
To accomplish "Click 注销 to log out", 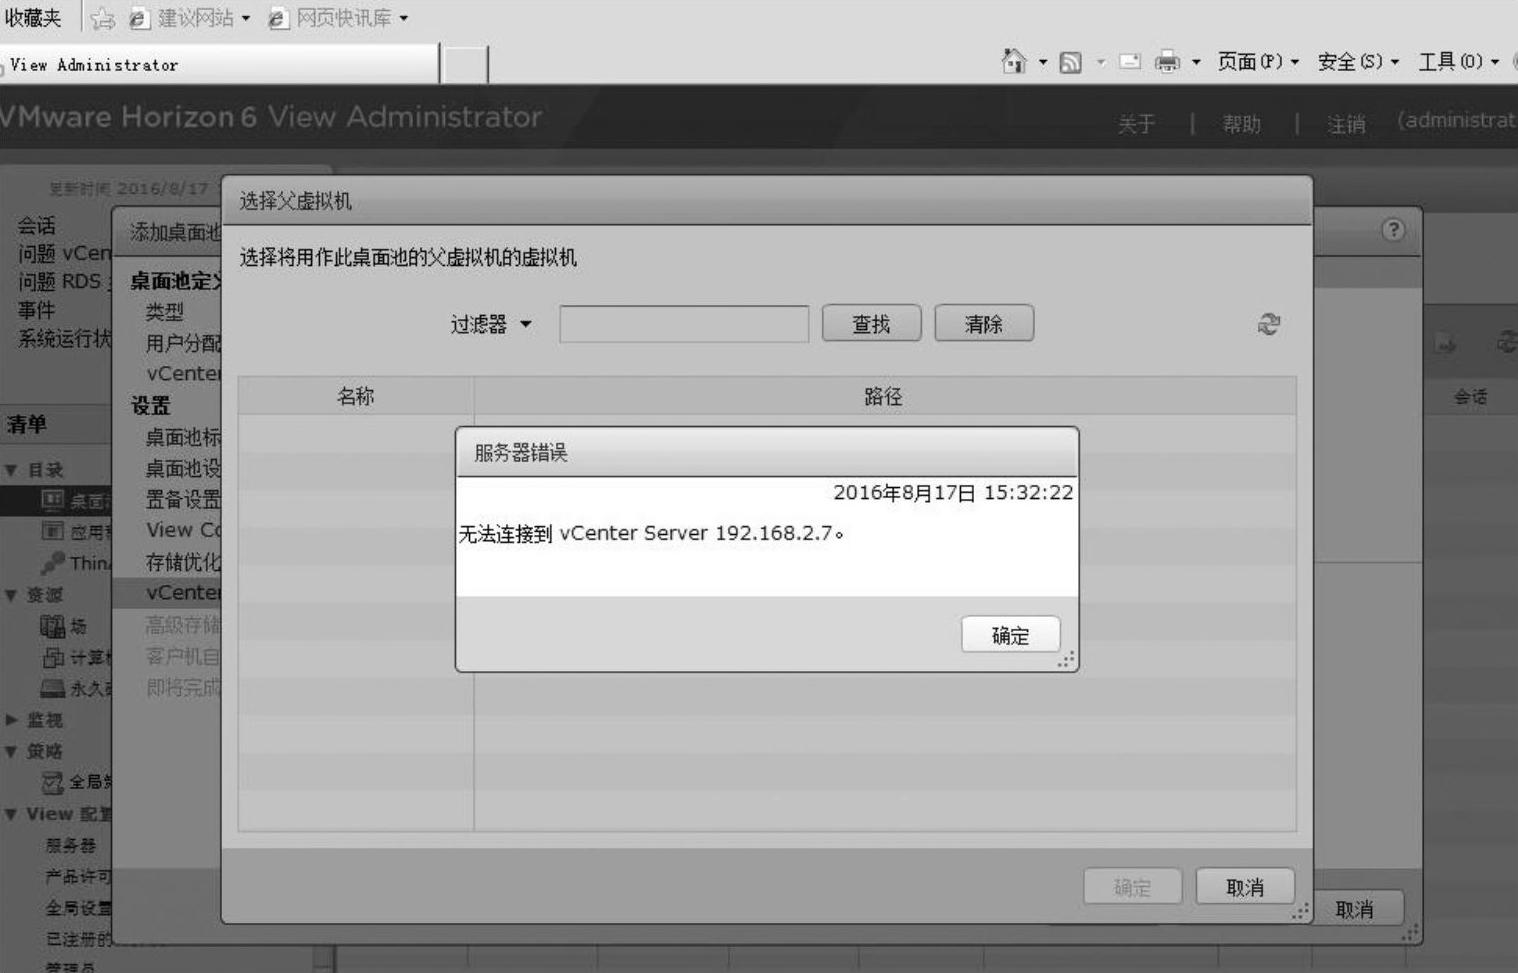I will point(1346,124).
